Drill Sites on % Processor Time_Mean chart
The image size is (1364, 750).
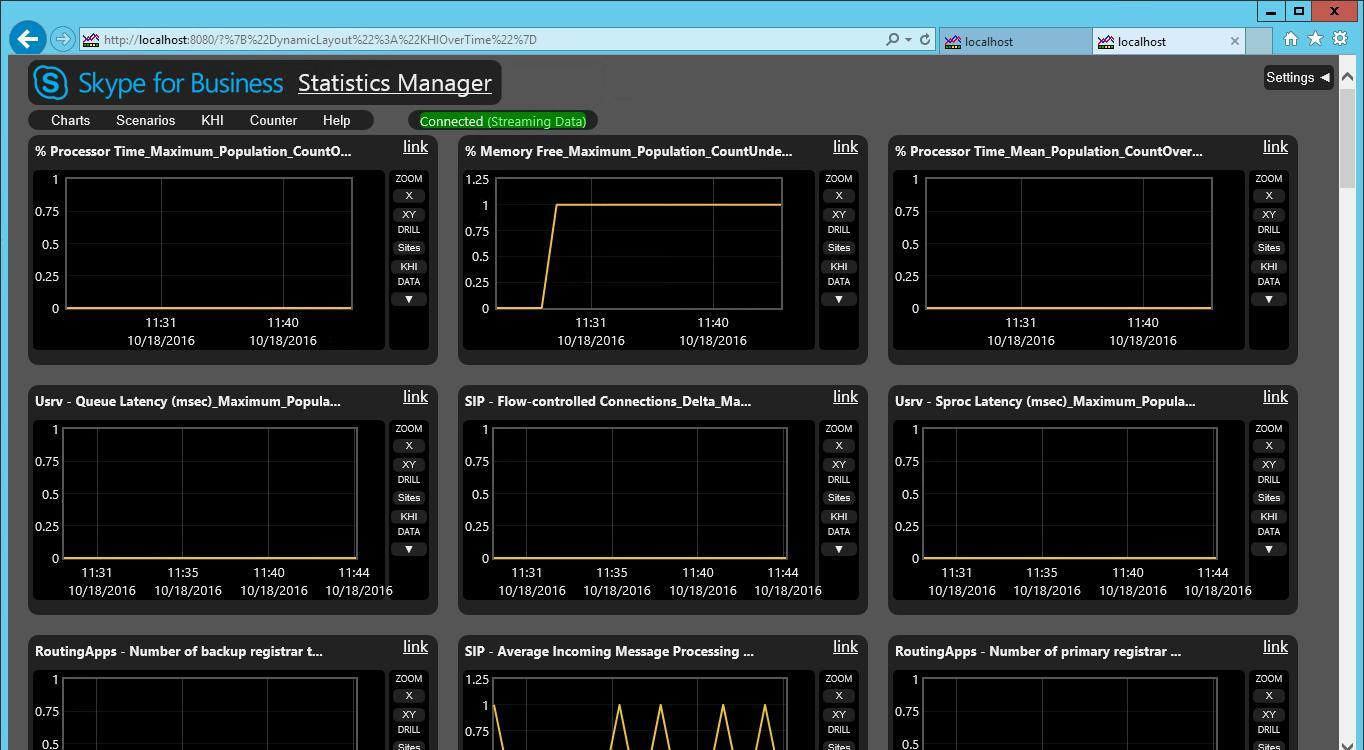point(1268,248)
